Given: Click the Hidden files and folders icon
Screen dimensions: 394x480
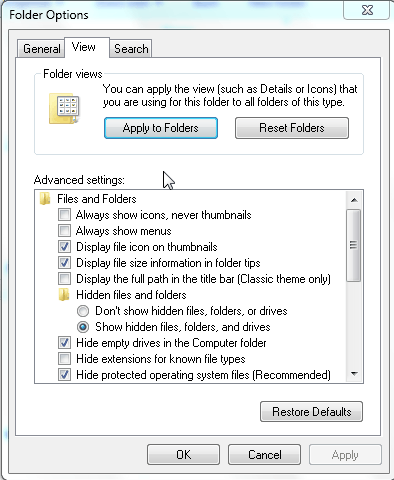Looking at the screenshot, I should (64, 295).
